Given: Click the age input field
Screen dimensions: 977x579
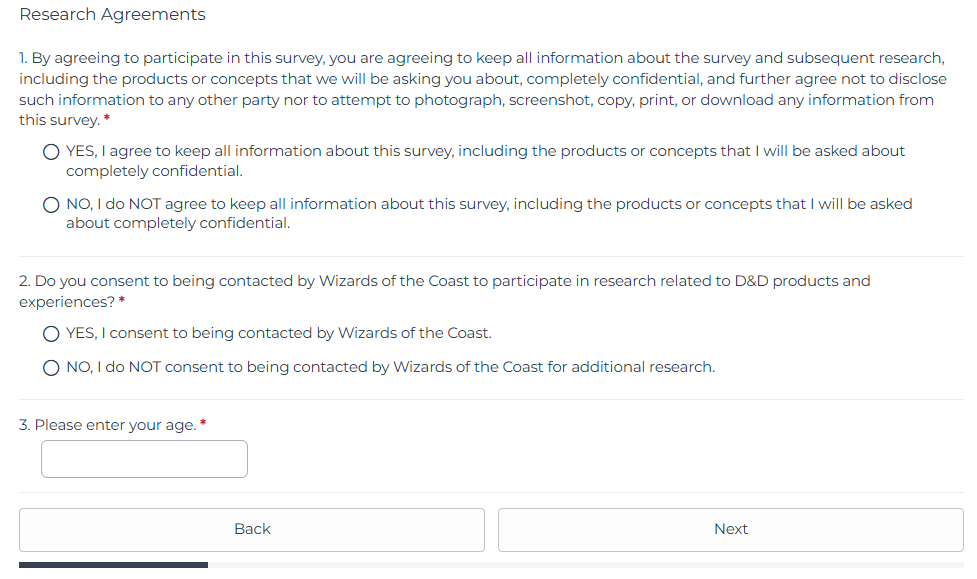Looking at the screenshot, I should (x=144, y=459).
